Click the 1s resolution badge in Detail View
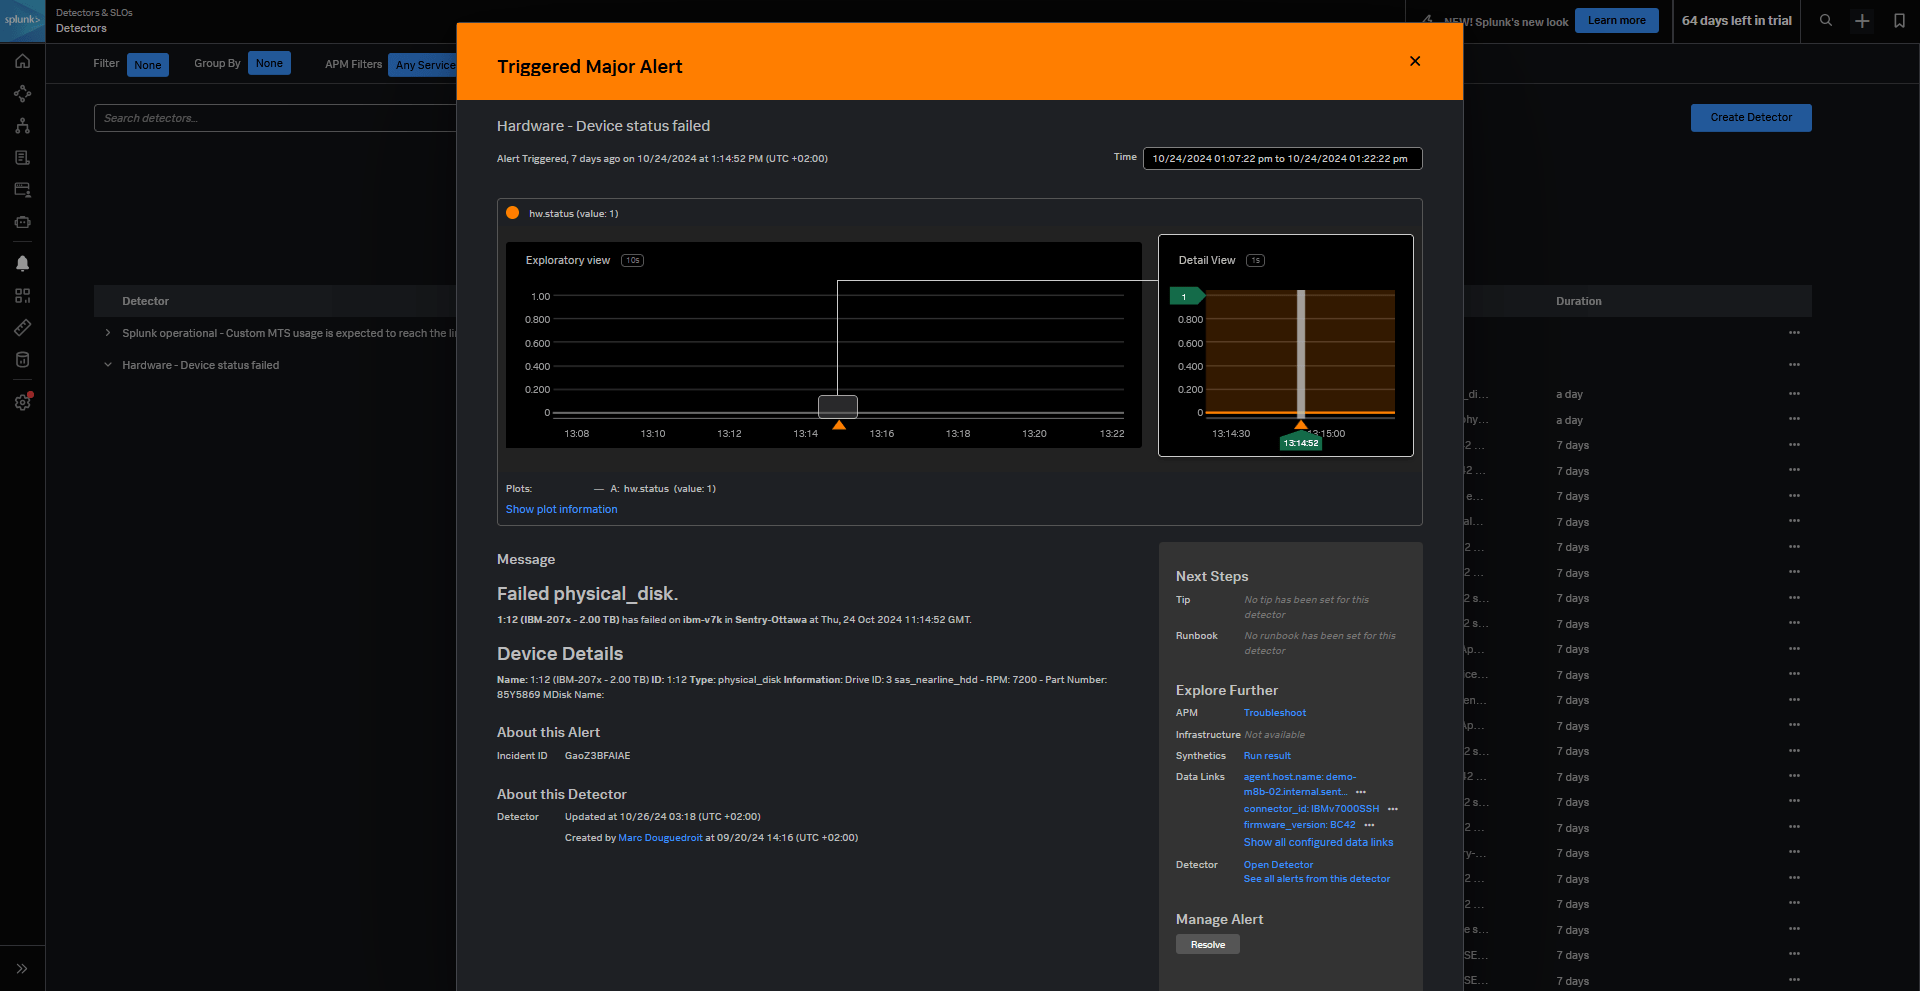 (1255, 260)
